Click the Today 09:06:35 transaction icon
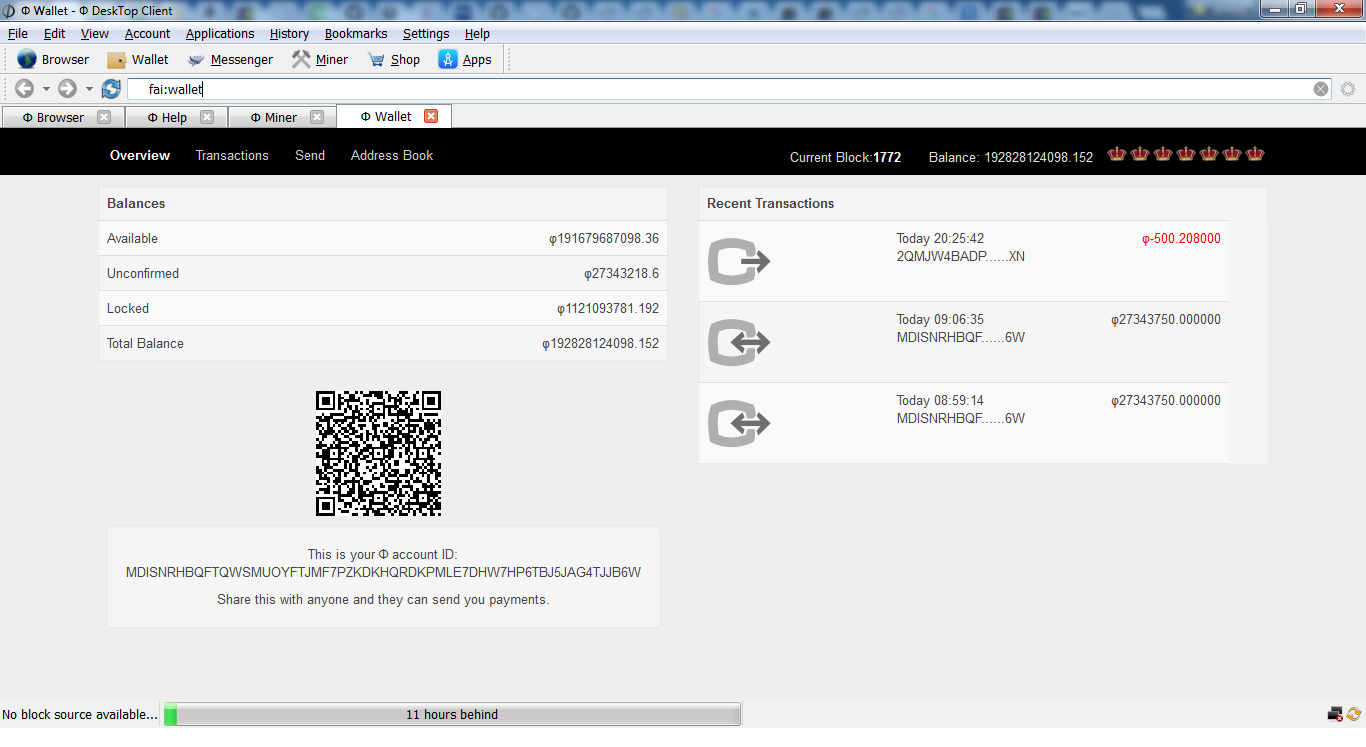This screenshot has height=747, width=1366. pyautogui.click(x=739, y=342)
